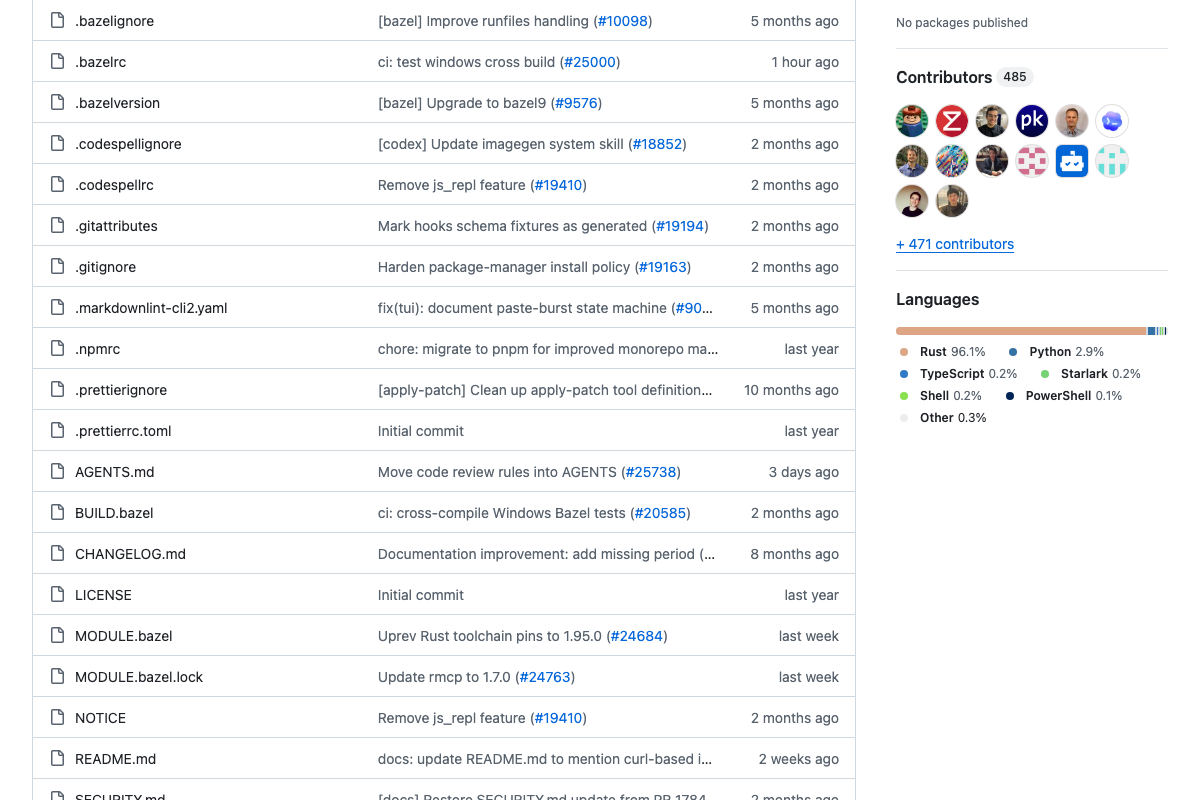Show all '+ 471 contributors'
The height and width of the screenshot is (800, 1200).
pyautogui.click(x=955, y=244)
